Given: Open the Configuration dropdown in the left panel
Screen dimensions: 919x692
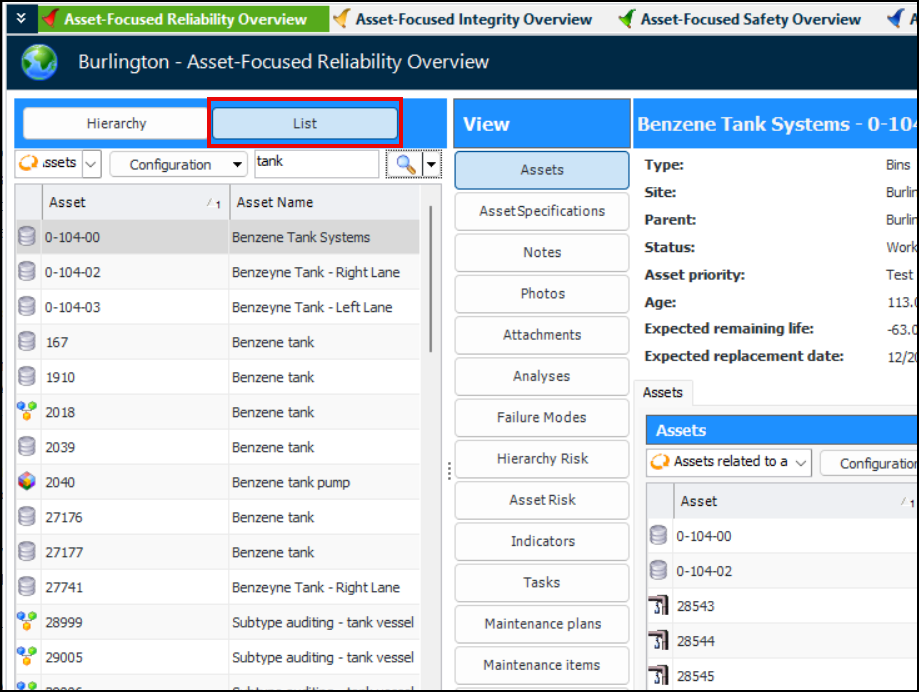Looking at the screenshot, I should [178, 164].
